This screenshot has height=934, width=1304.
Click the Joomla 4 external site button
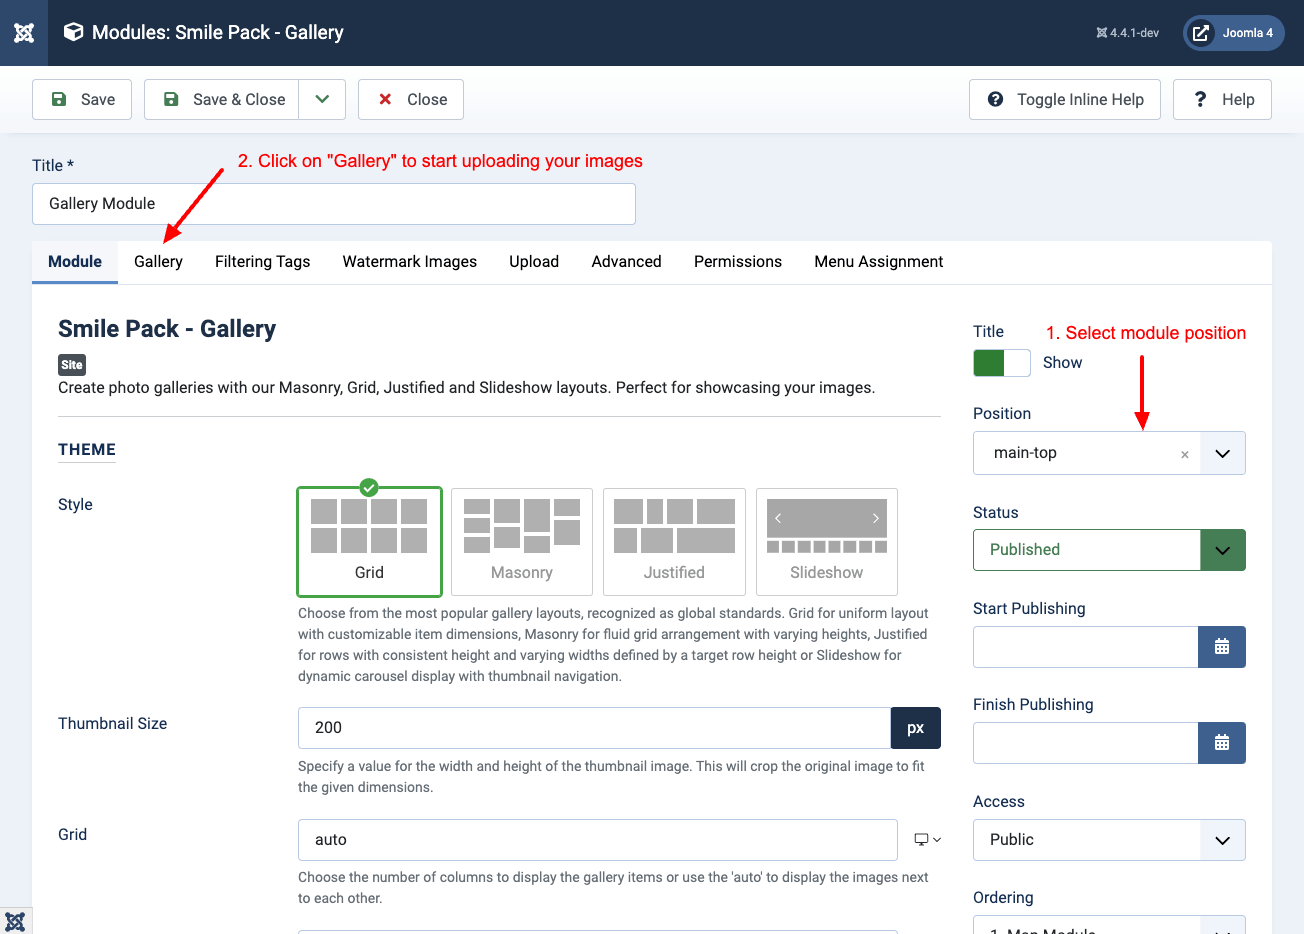click(x=1234, y=33)
